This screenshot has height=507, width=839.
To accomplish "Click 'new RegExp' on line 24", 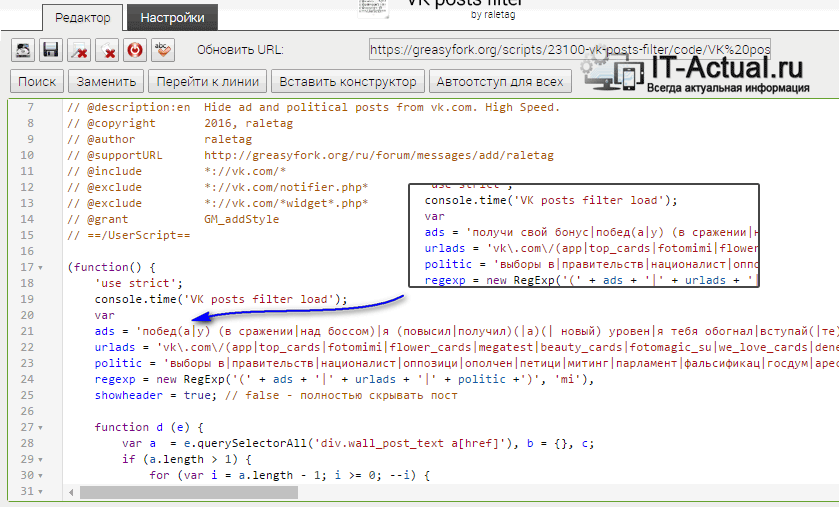I will point(190,379).
